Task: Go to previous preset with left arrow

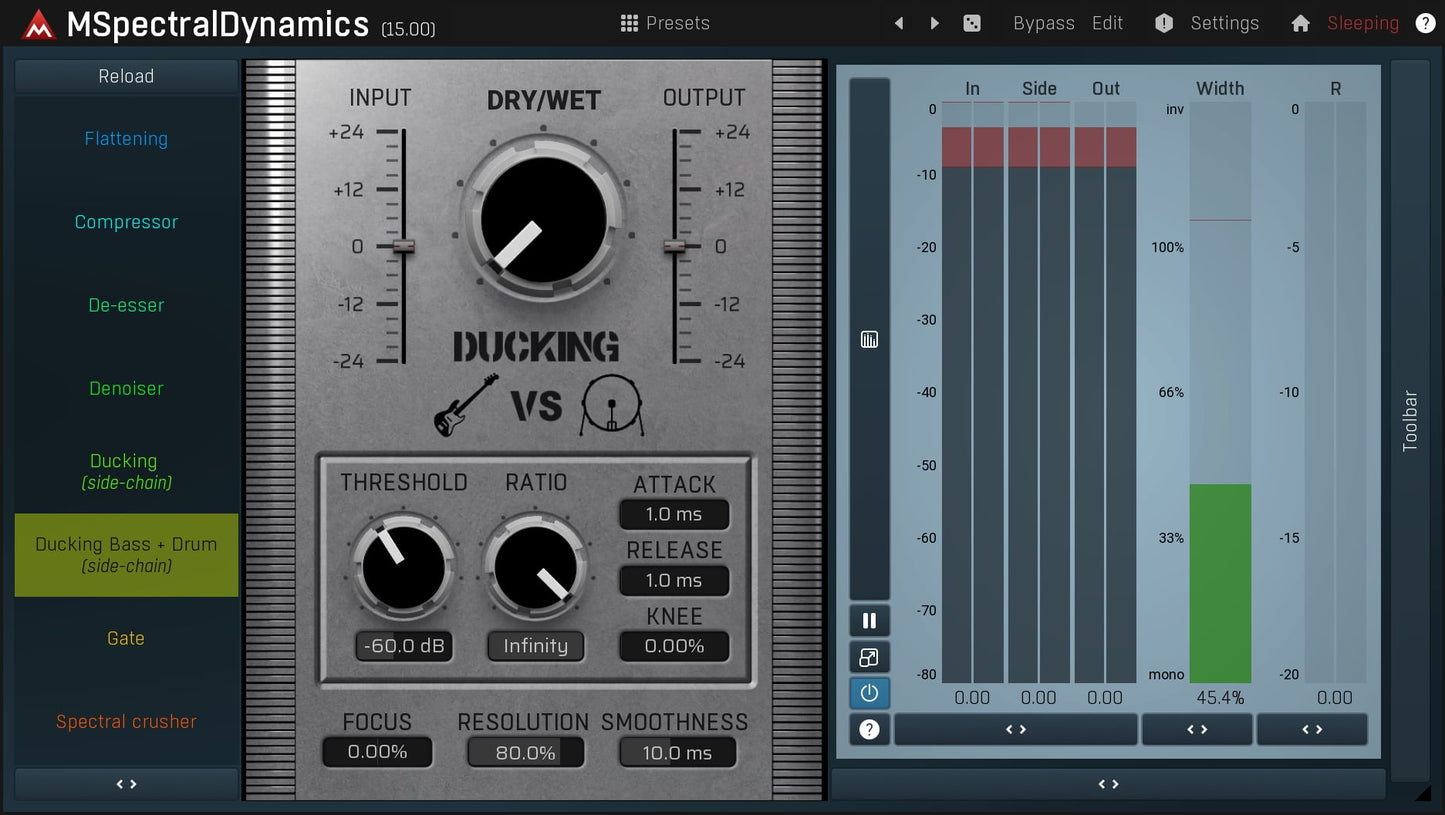Action: 898,22
